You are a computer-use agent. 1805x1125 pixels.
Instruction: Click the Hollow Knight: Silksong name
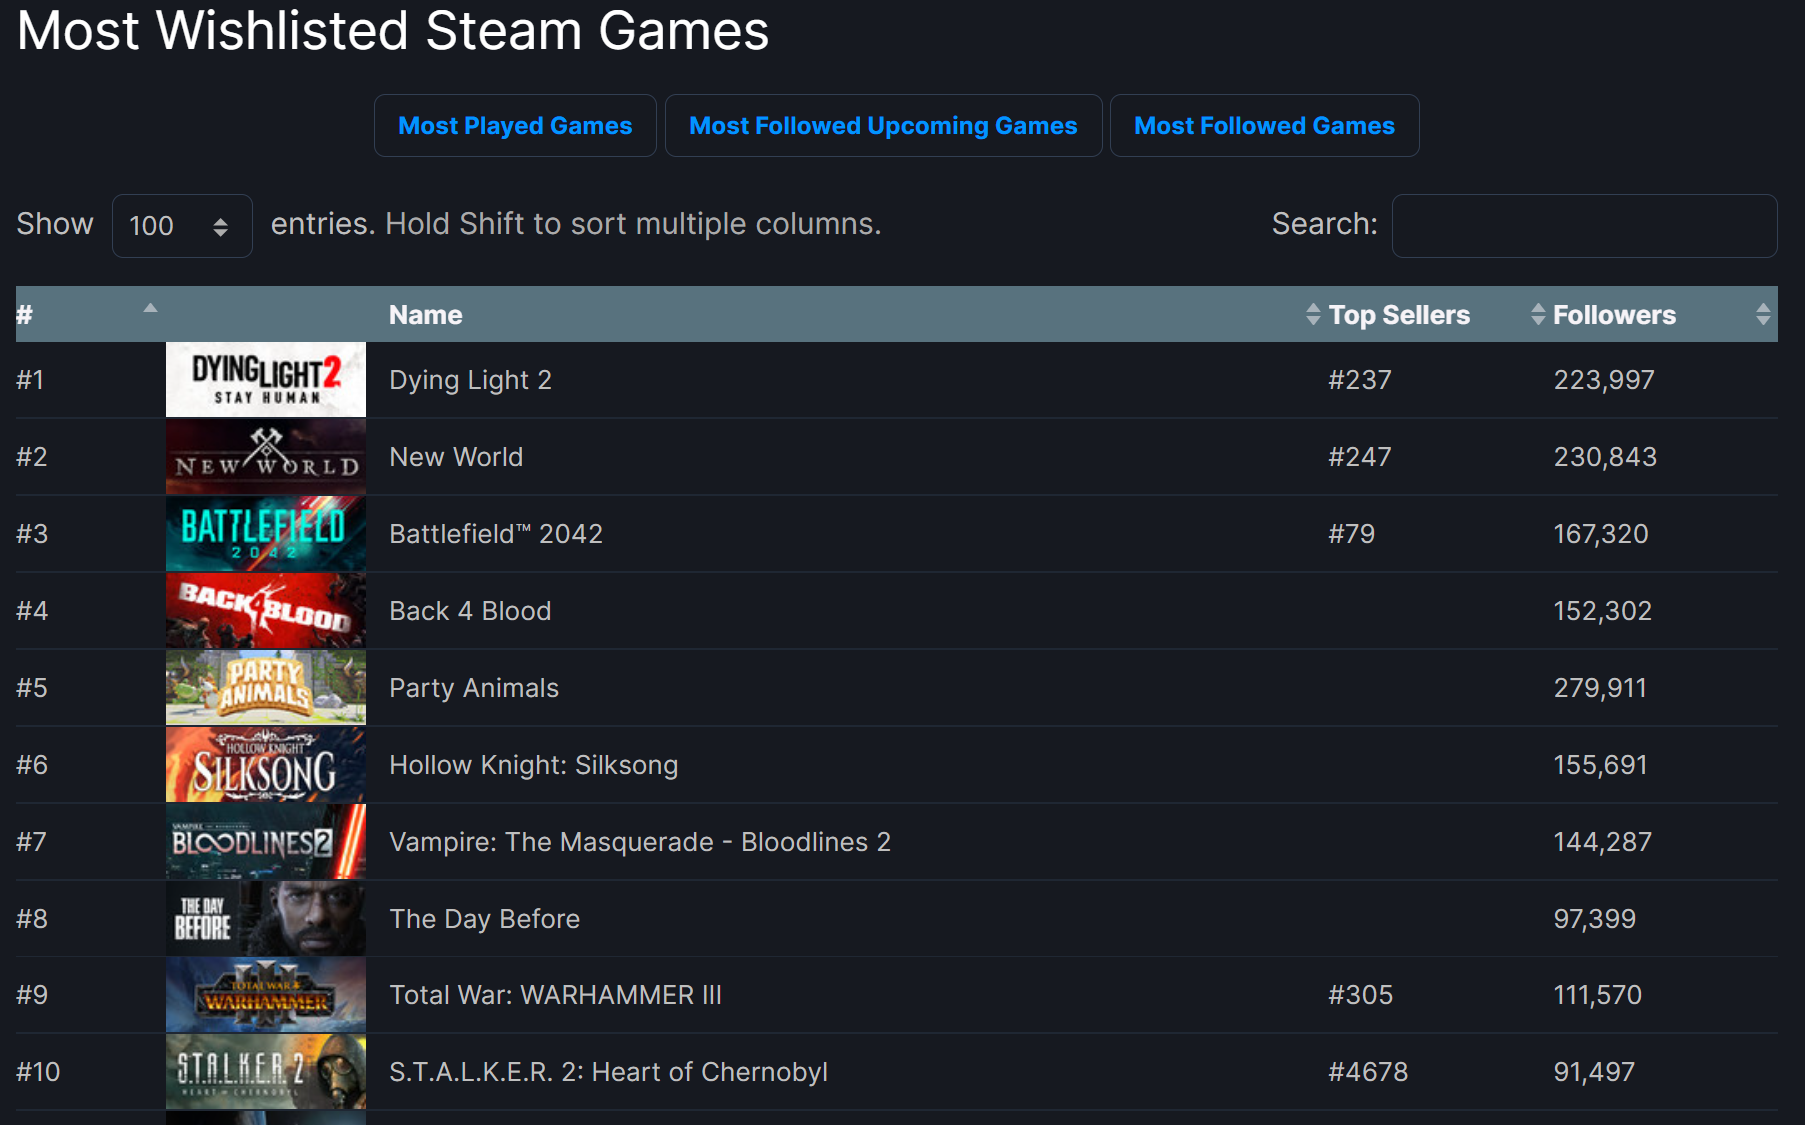[x=534, y=765]
